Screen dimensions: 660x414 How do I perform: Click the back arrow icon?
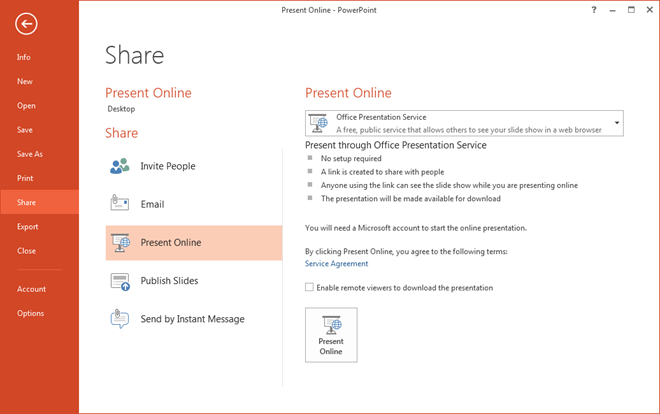coord(27,26)
